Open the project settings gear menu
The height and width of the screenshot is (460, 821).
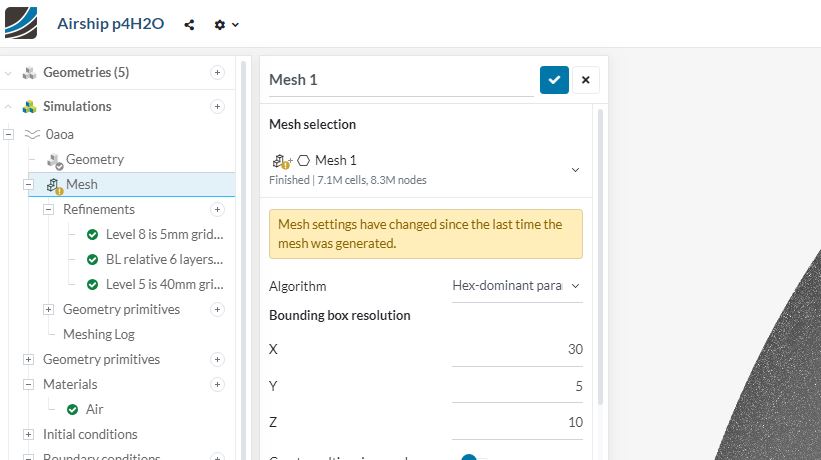226,25
